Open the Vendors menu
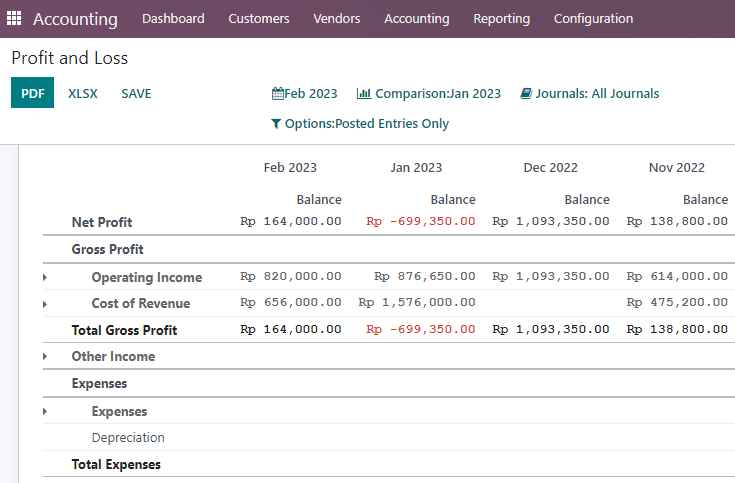Image resolution: width=735 pixels, height=483 pixels. click(x=337, y=19)
